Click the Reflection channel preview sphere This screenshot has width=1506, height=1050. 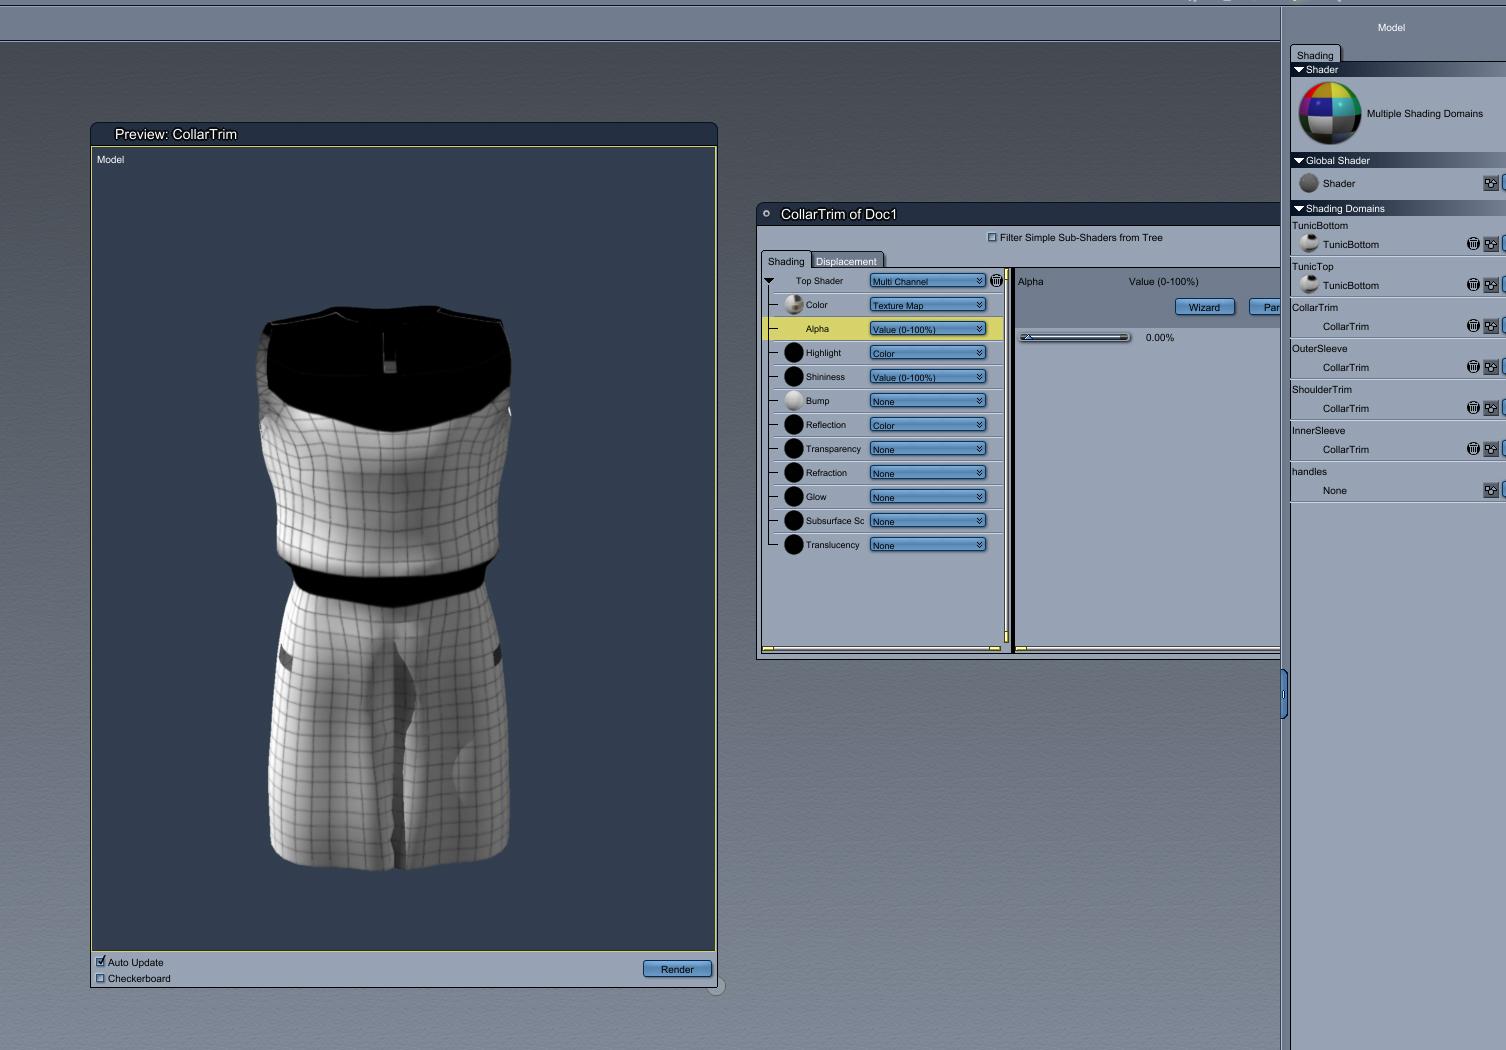click(794, 425)
